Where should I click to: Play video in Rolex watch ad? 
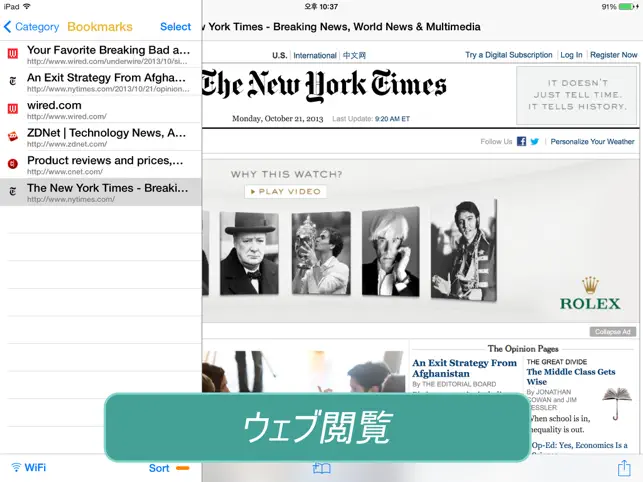pyautogui.click(x=286, y=192)
